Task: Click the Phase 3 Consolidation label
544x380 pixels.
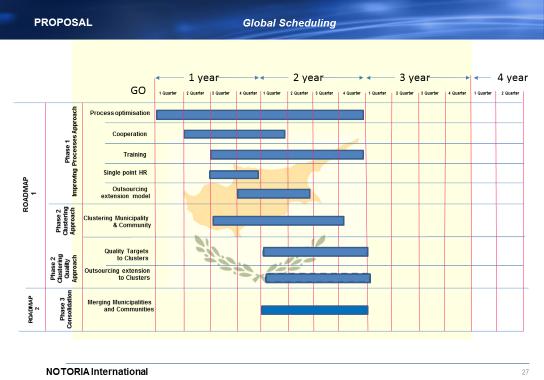Action: point(66,309)
